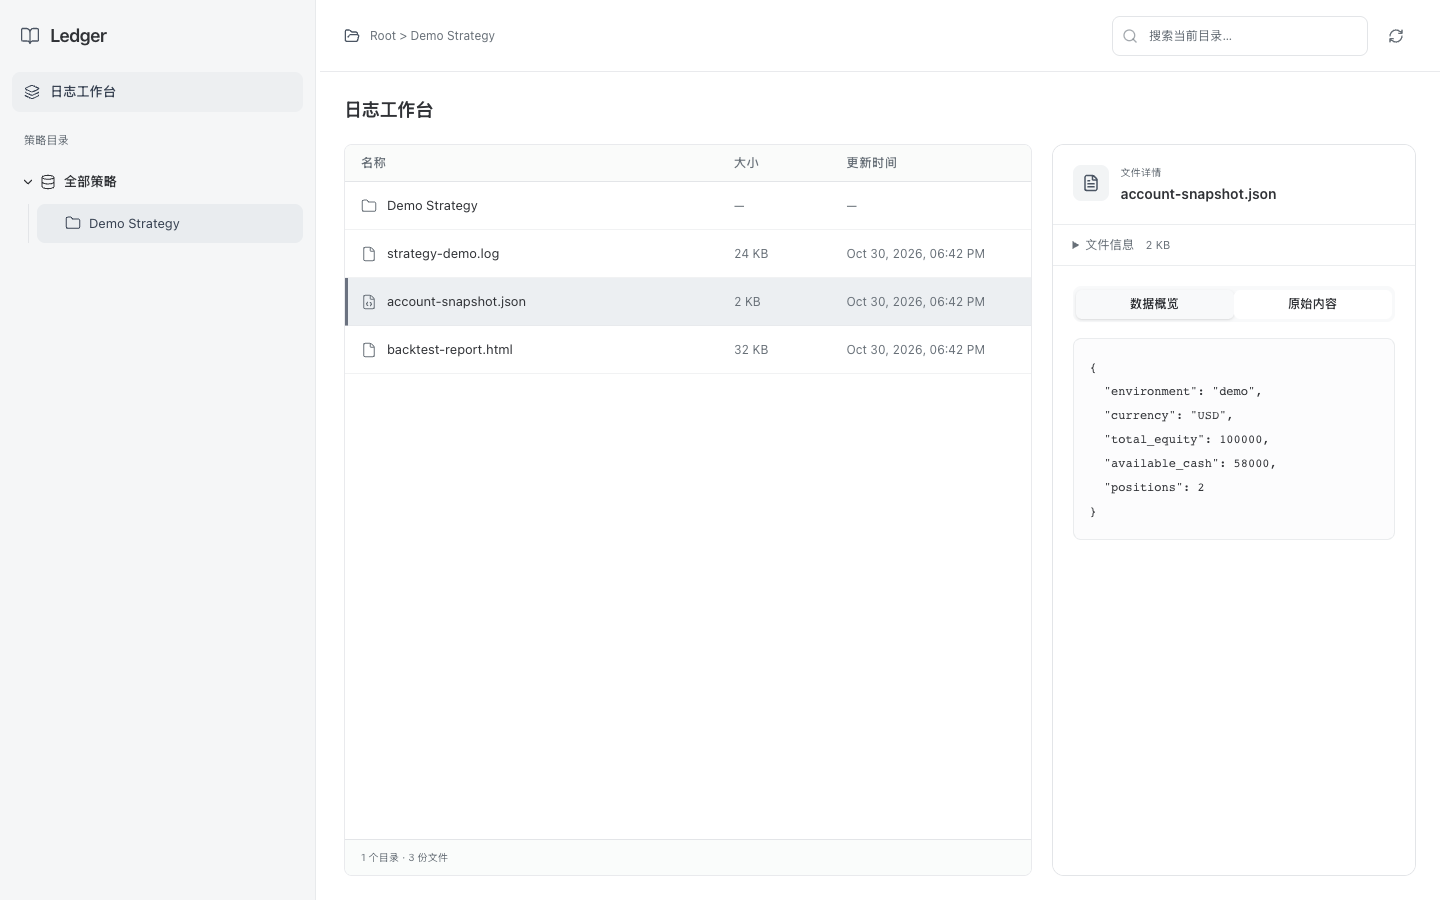
Task: Click the open-folder breadcrumb icon
Action: pyautogui.click(x=352, y=36)
